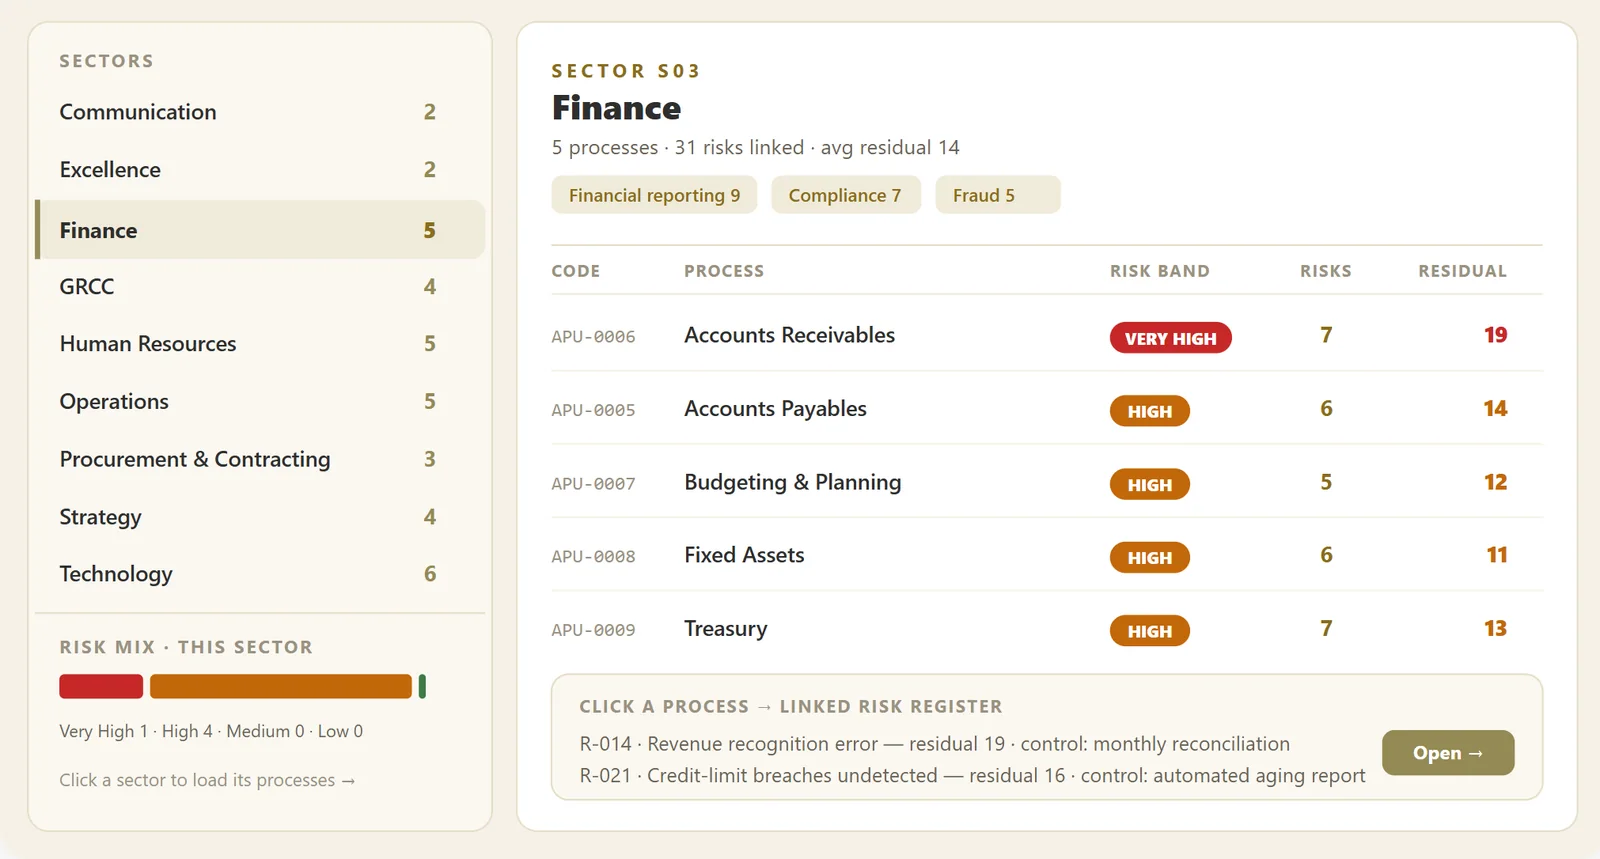Select the Fraud 5 chip

pyautogui.click(x=997, y=195)
